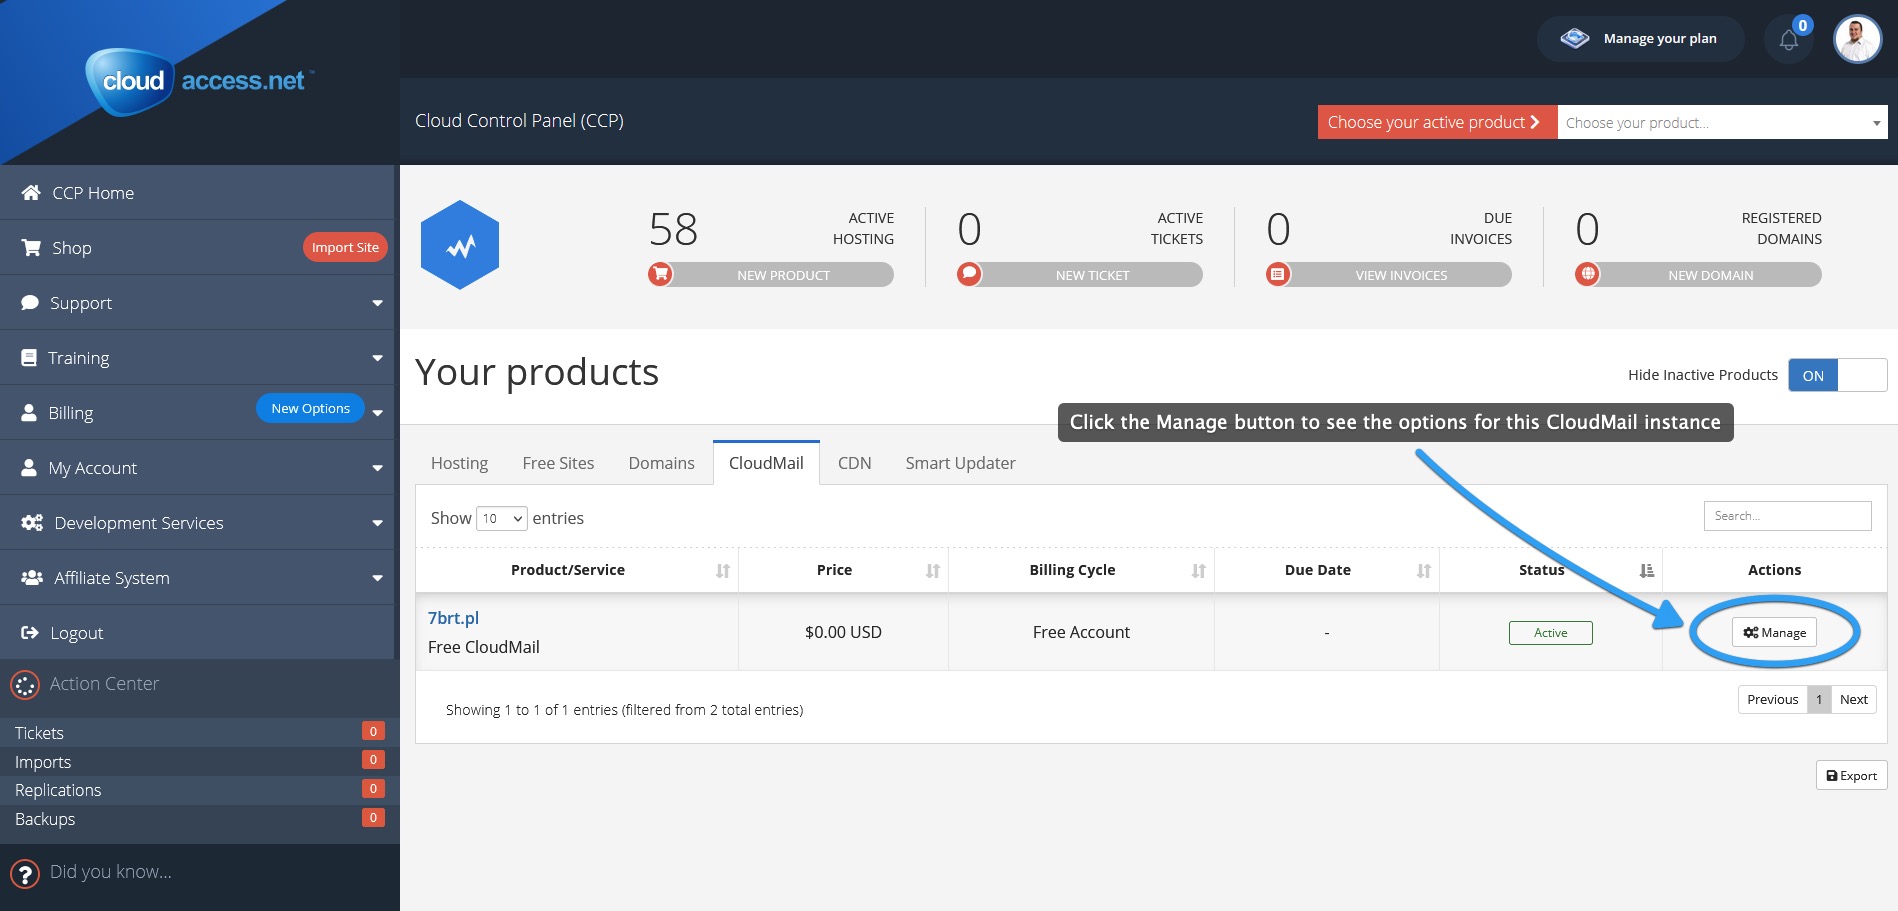Click the Active status badge
The width and height of the screenshot is (1898, 911).
(1550, 632)
